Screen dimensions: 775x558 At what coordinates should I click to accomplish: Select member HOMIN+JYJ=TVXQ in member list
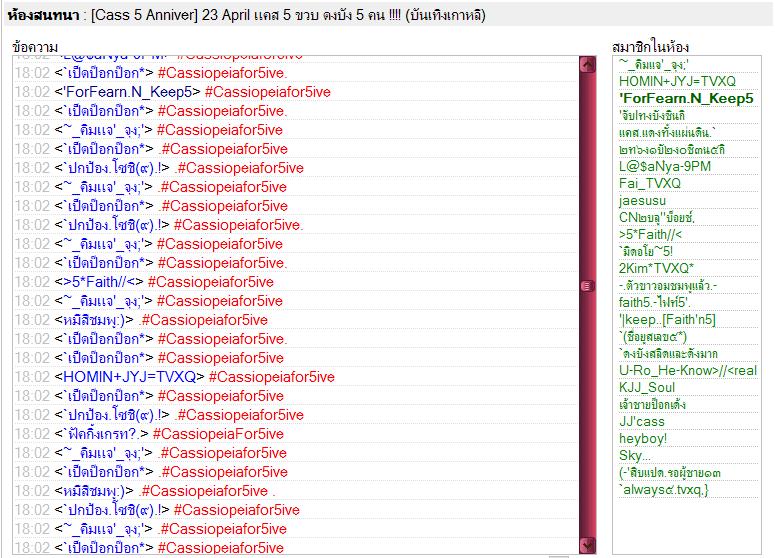(677, 81)
